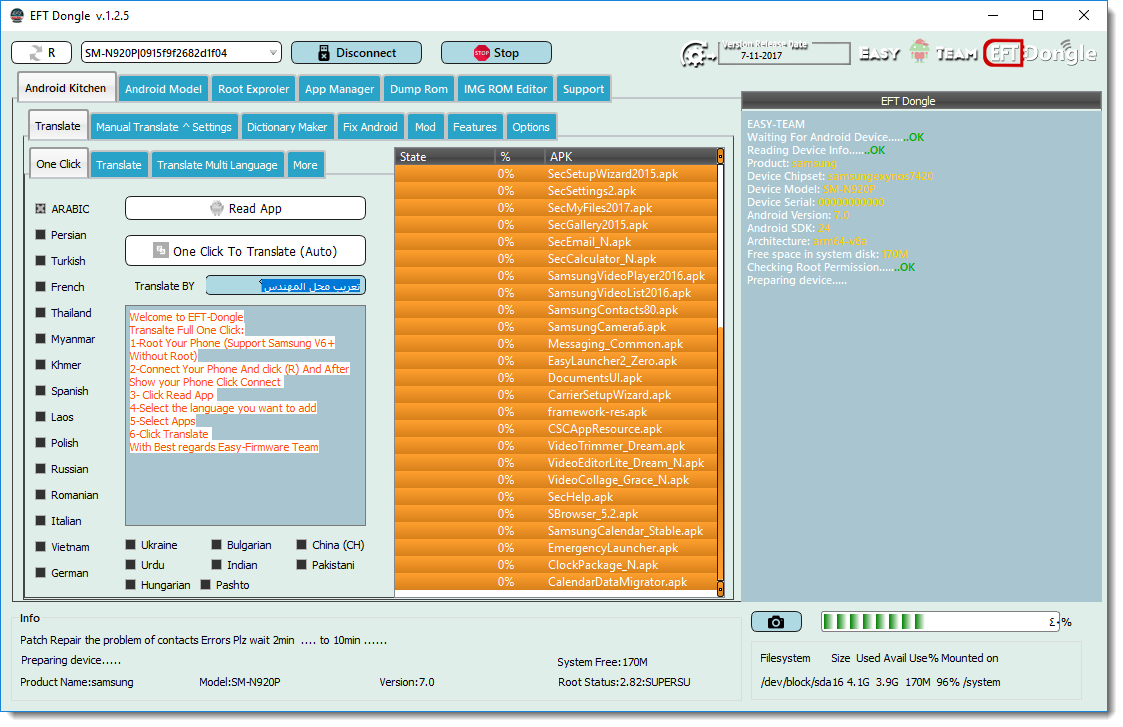Open the Mod tab

point(425,127)
